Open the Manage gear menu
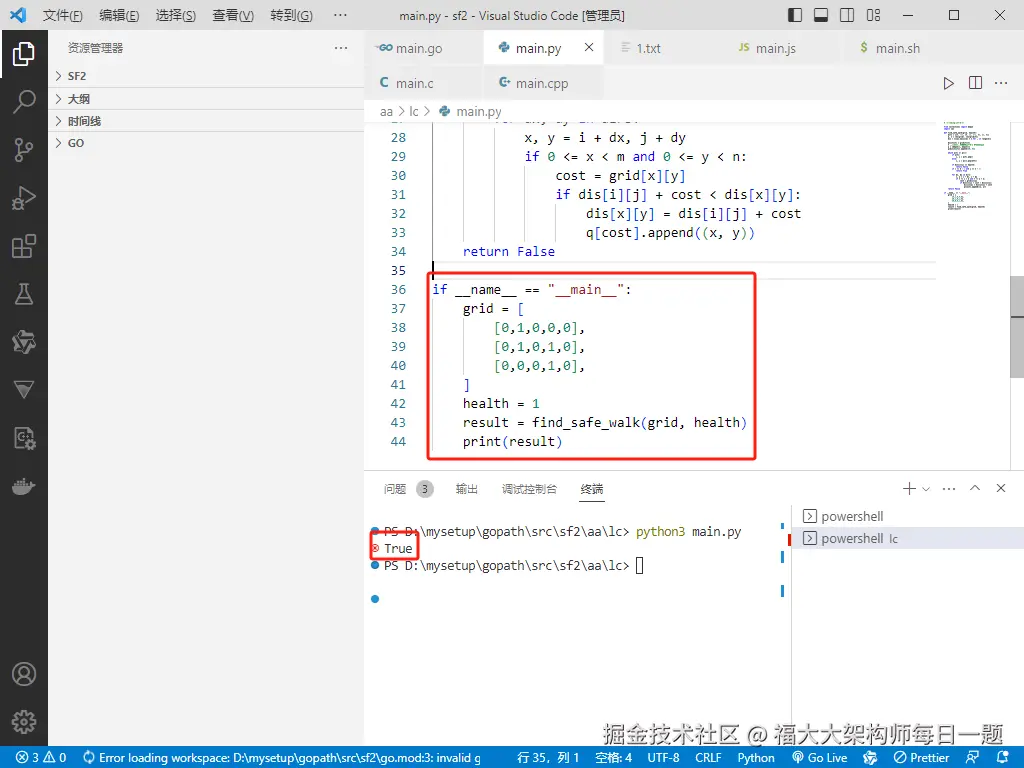This screenshot has width=1024, height=768. [x=24, y=722]
